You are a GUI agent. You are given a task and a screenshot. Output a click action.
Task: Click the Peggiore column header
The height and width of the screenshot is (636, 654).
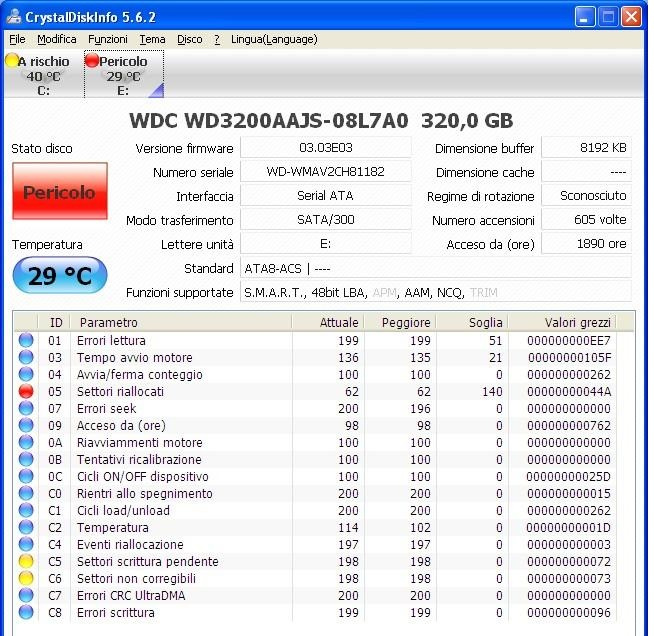[400, 322]
